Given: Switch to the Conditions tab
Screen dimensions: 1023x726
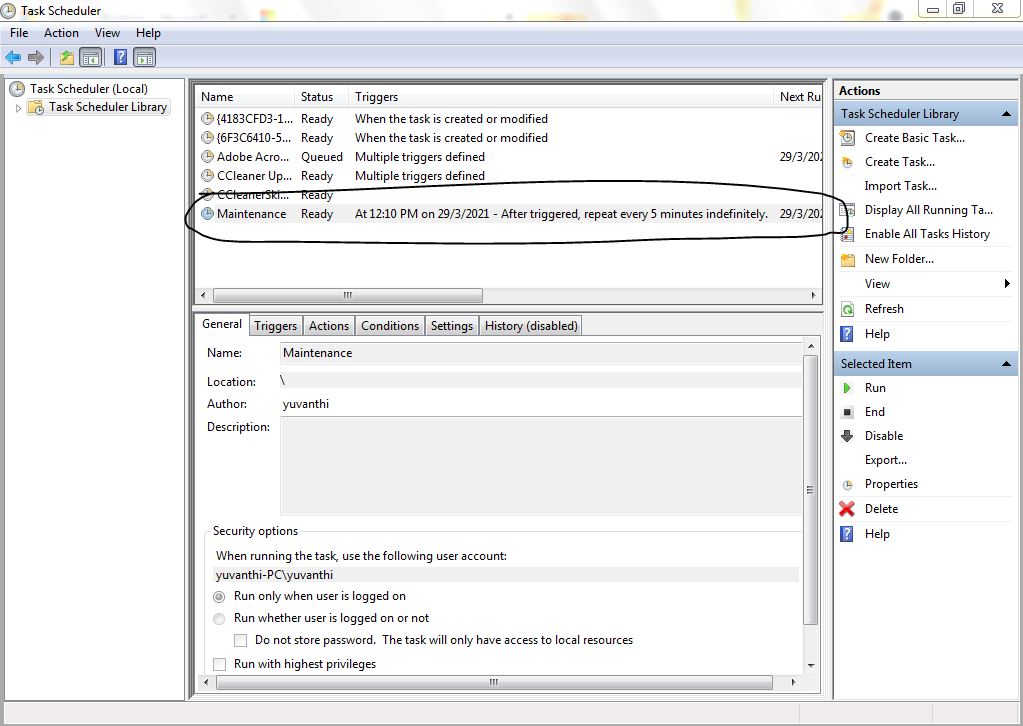Looking at the screenshot, I should pos(390,326).
